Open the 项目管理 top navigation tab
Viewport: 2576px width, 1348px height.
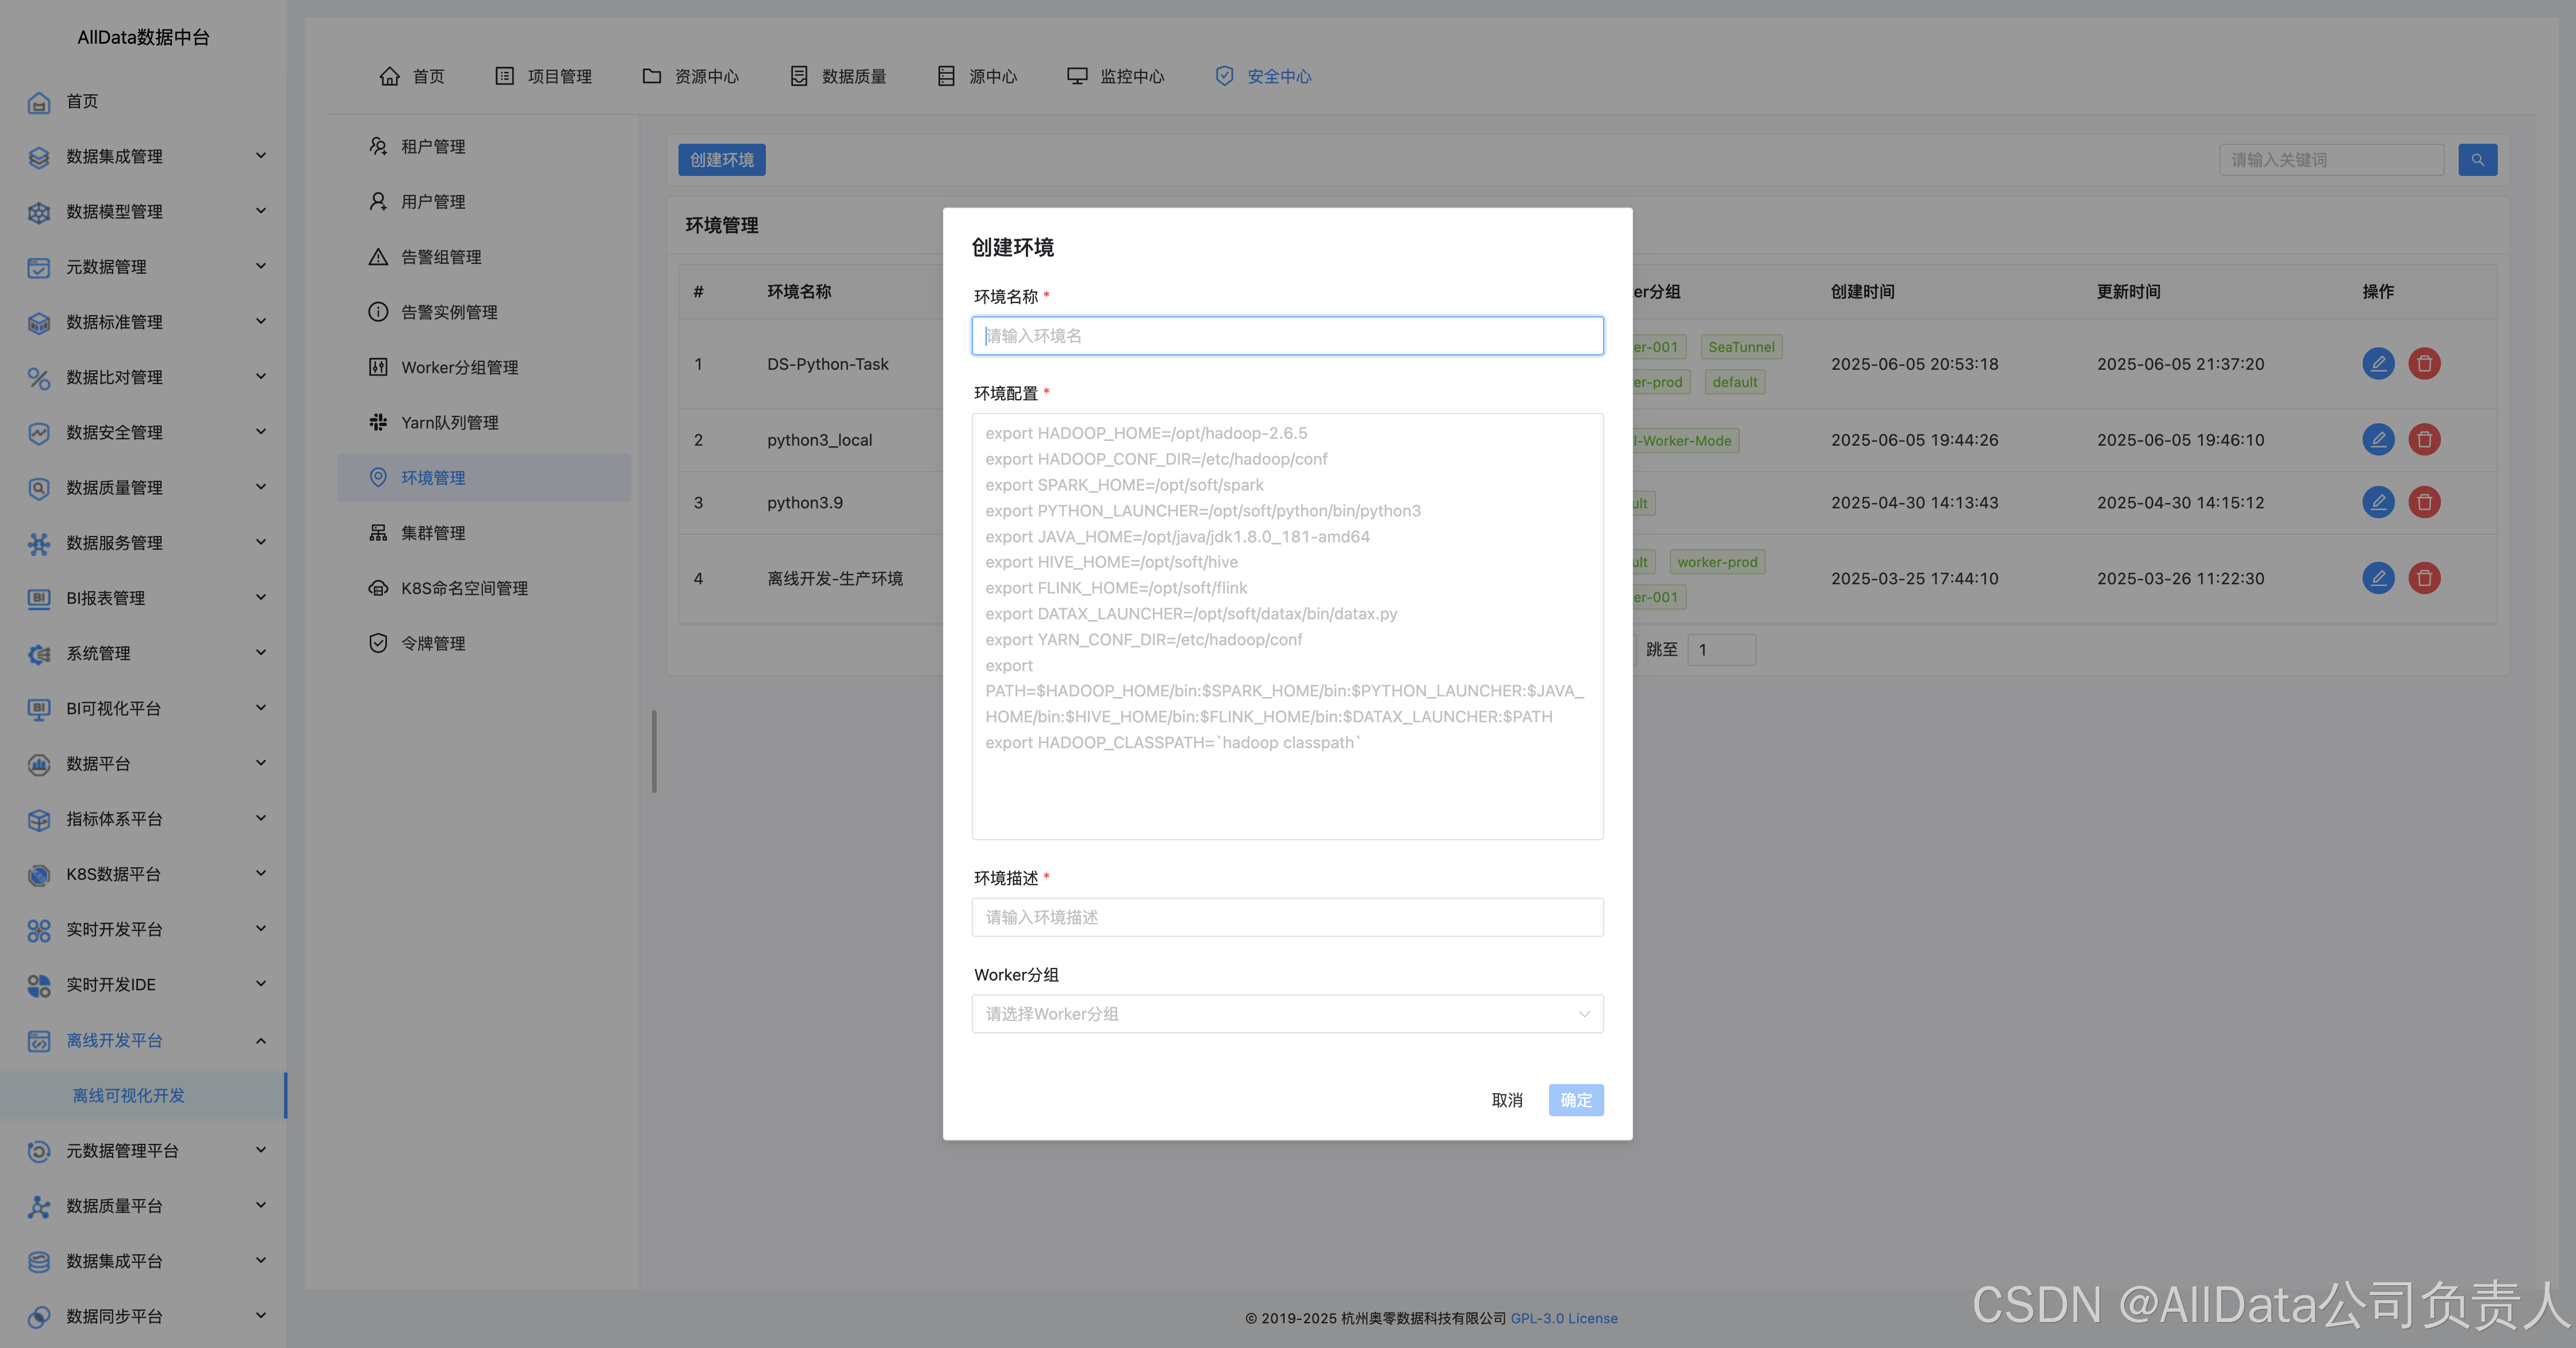(x=544, y=77)
